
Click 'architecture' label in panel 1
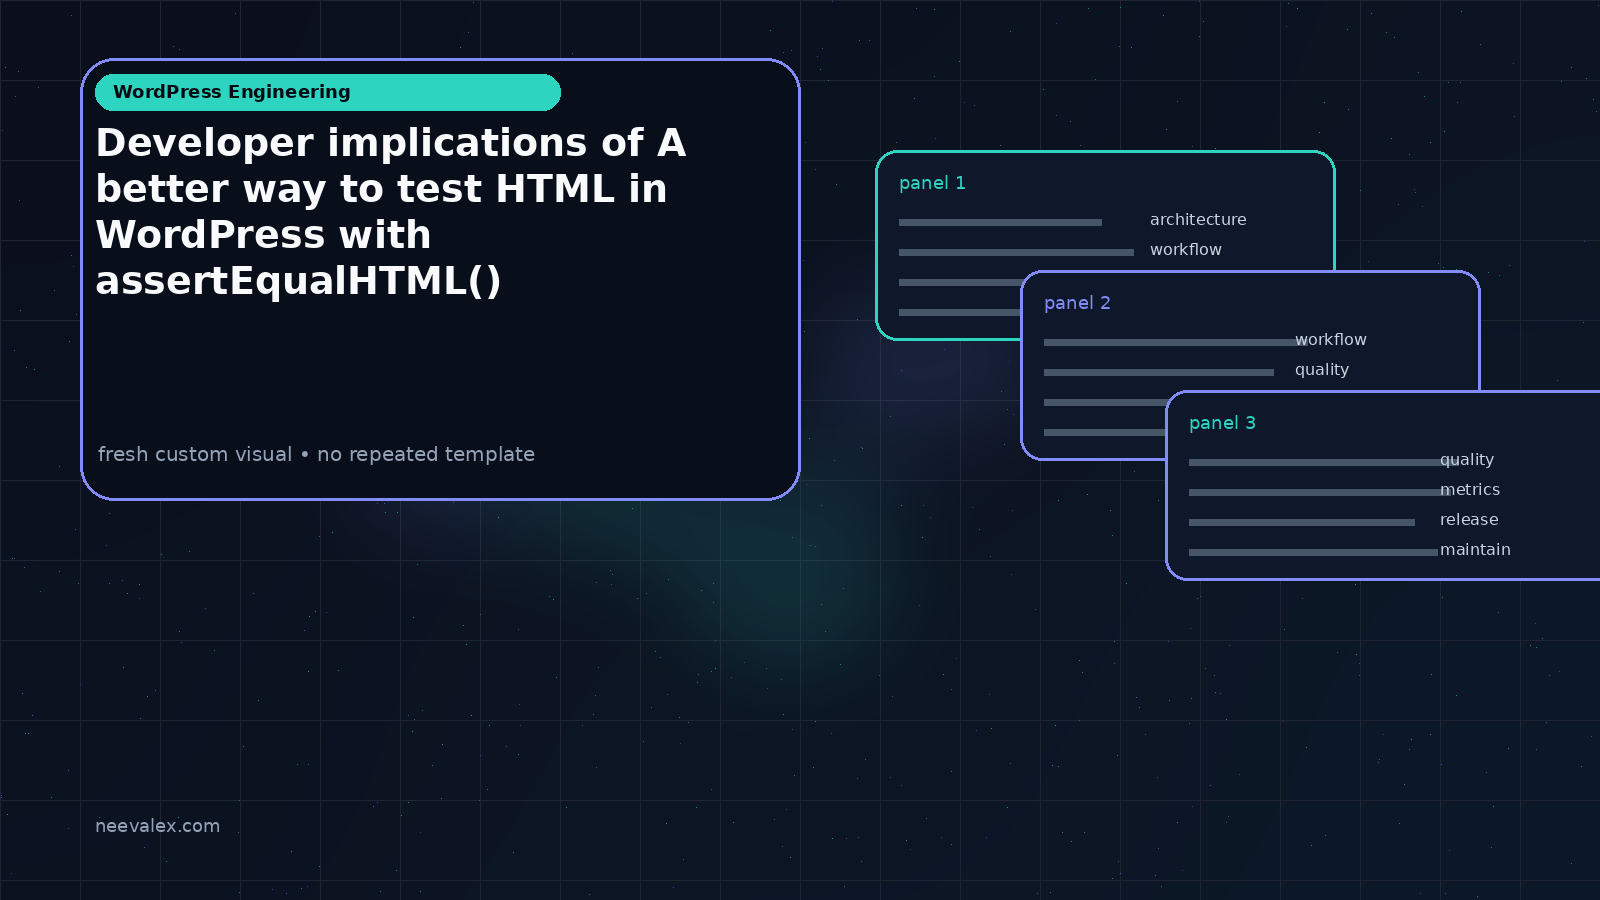(x=1198, y=219)
